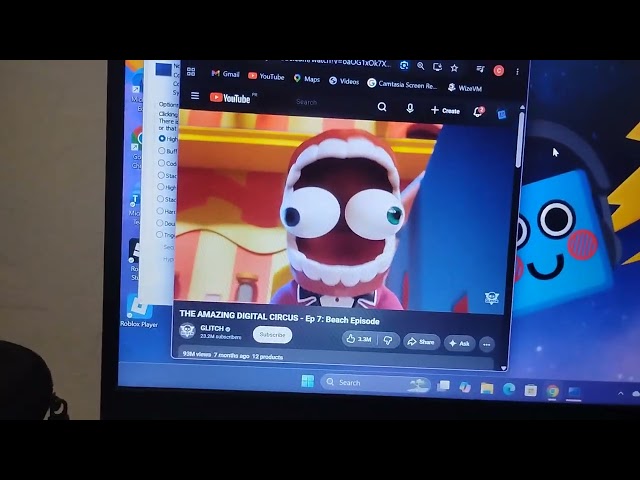This screenshot has height=480, width=640.
Task: Click the zoom magnifier icon in address bar
Action: tap(420, 66)
